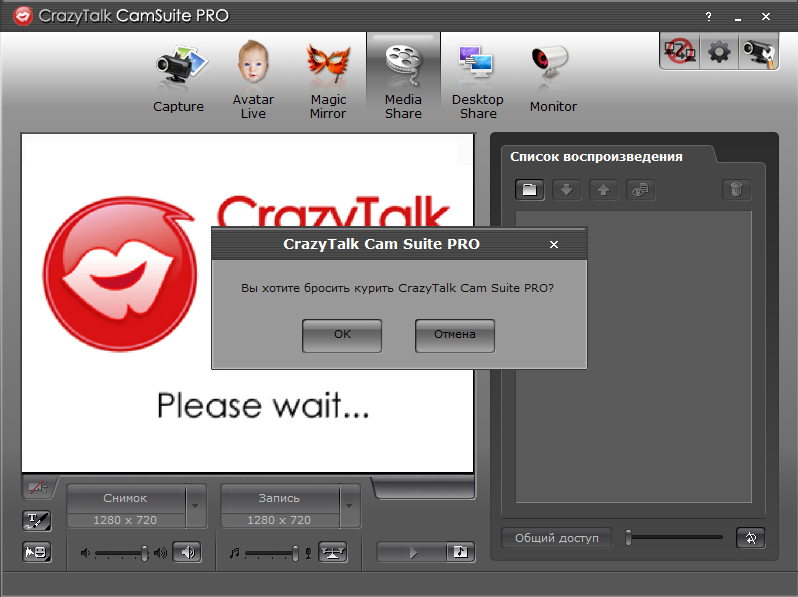Click the microphone icon by mix slider
Viewport: 798px width, 597px height.
(x=308, y=553)
